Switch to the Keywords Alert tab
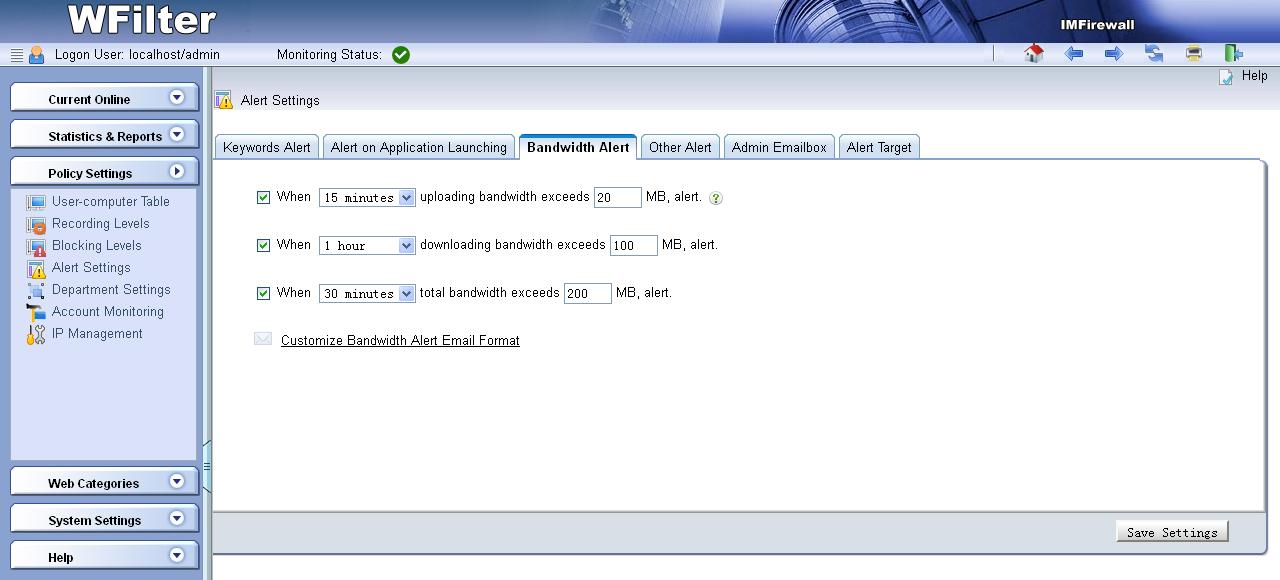The height and width of the screenshot is (580, 1280). click(267, 147)
